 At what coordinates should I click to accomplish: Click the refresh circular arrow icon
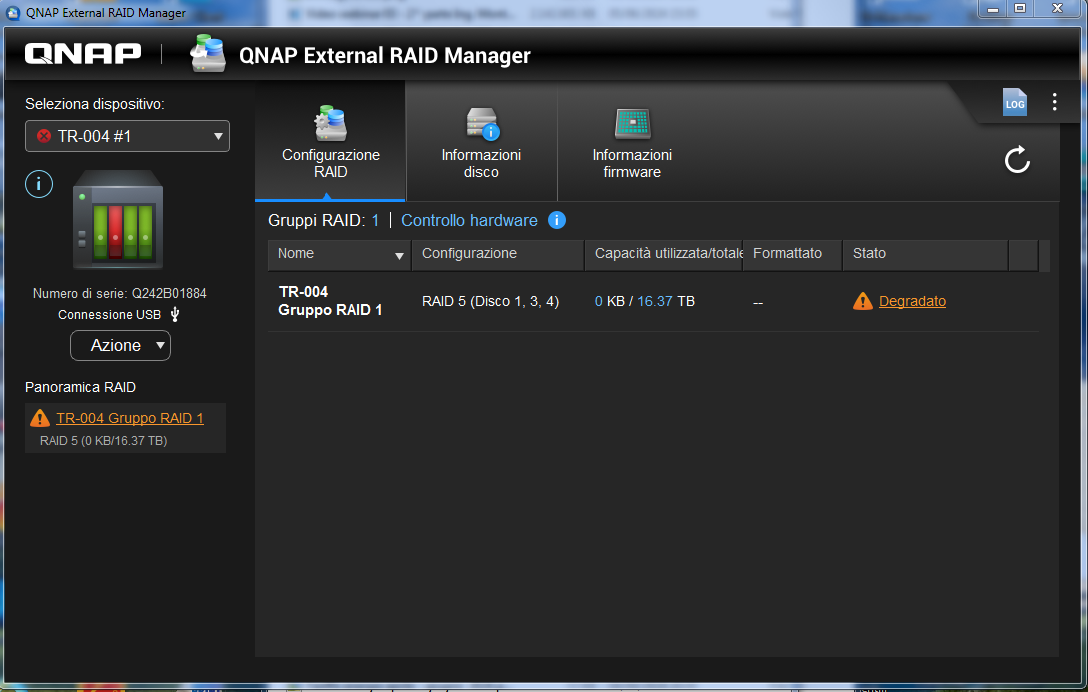(1017, 160)
